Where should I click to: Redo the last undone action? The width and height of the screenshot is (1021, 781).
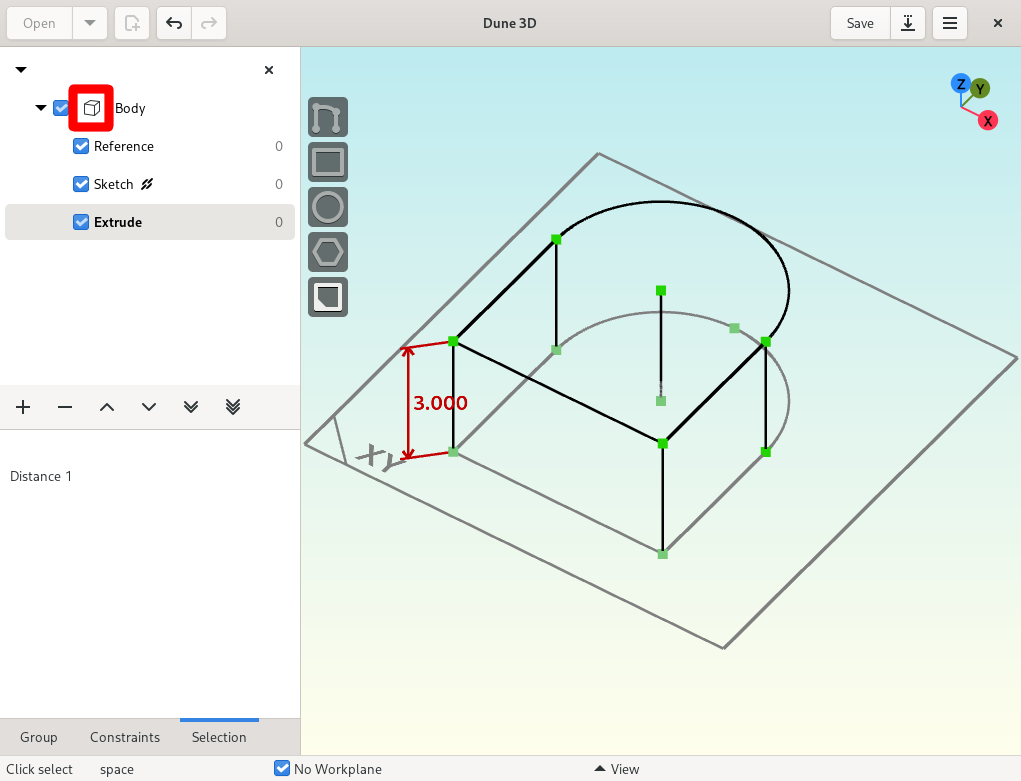click(x=208, y=23)
